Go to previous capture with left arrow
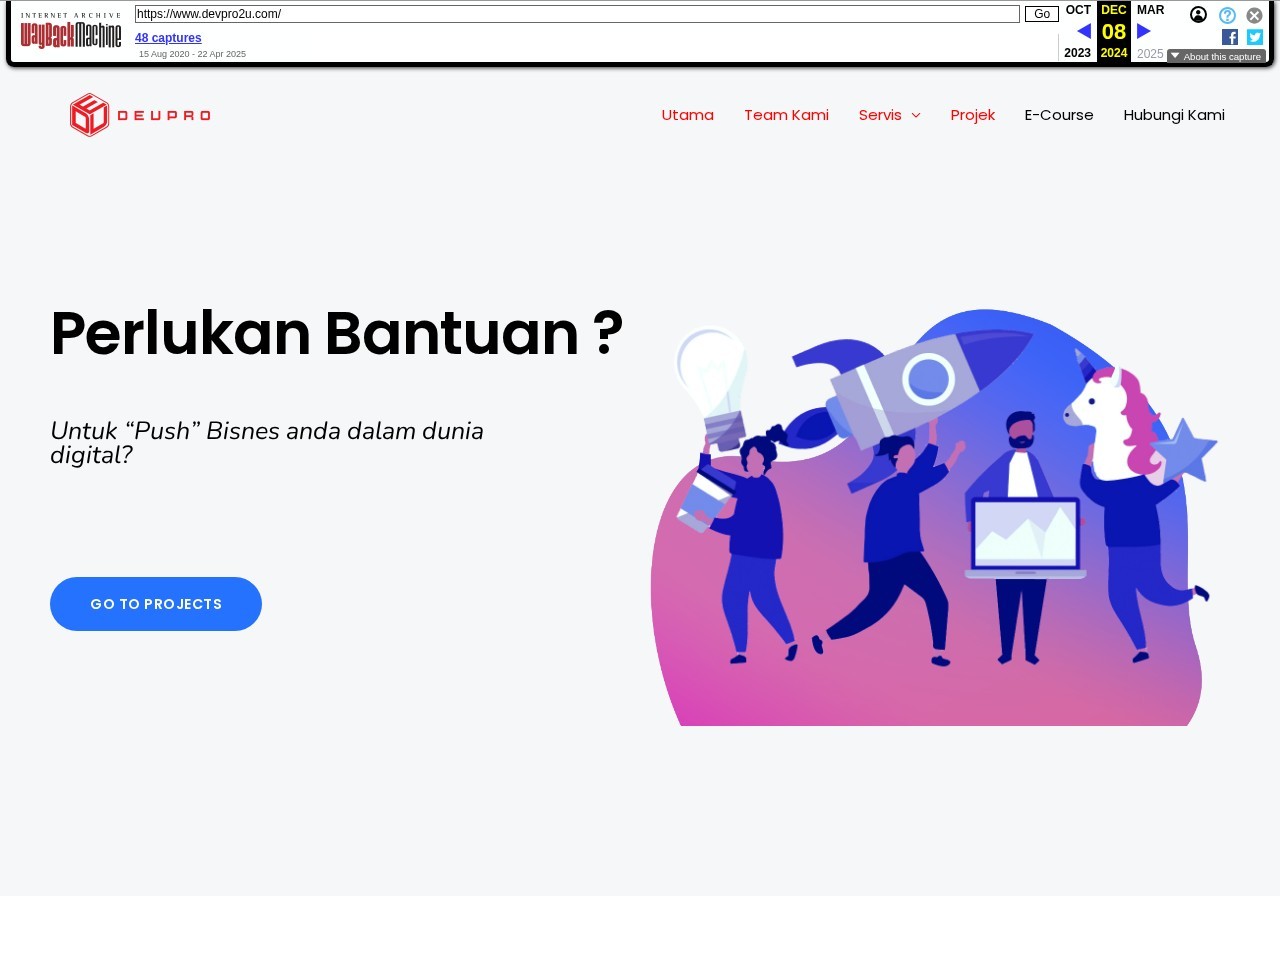 [x=1084, y=31]
